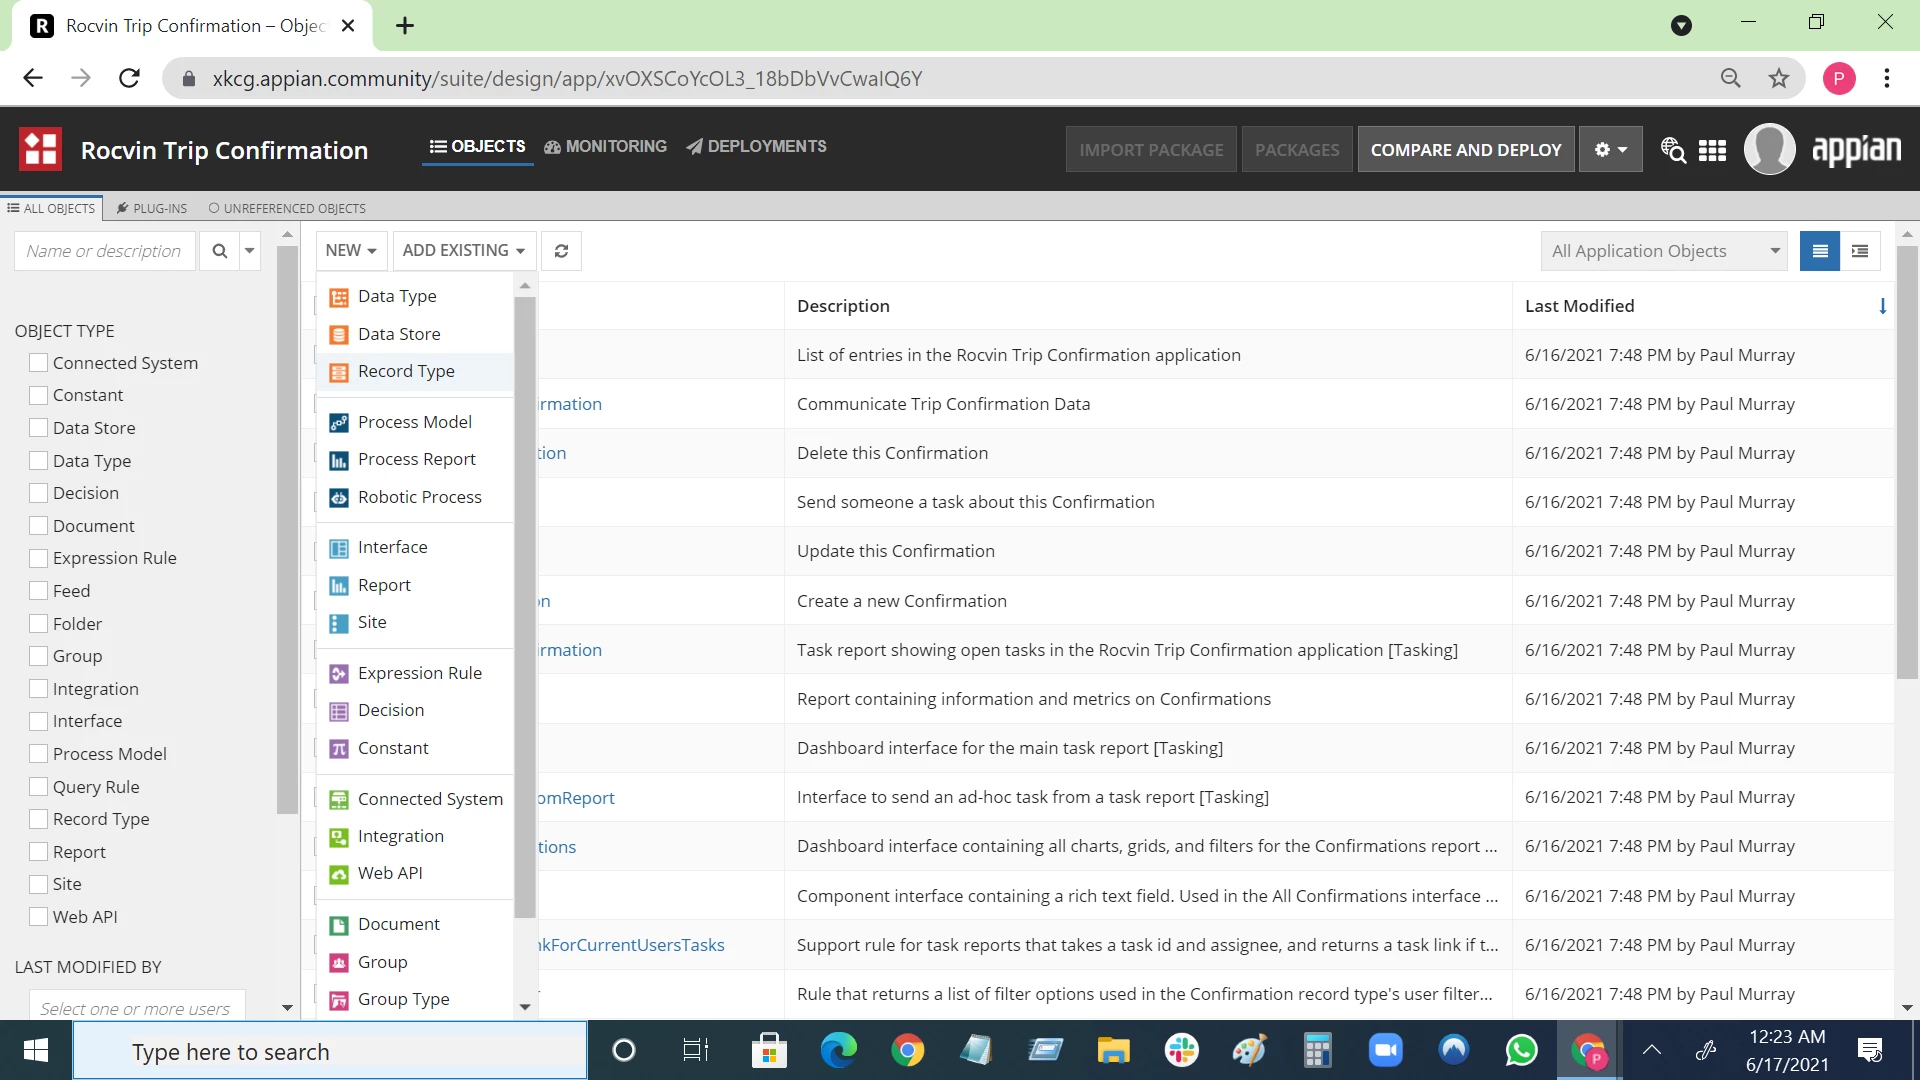Toggle Web API object type filter
The height and width of the screenshot is (1080, 1920).
pyautogui.click(x=38, y=917)
